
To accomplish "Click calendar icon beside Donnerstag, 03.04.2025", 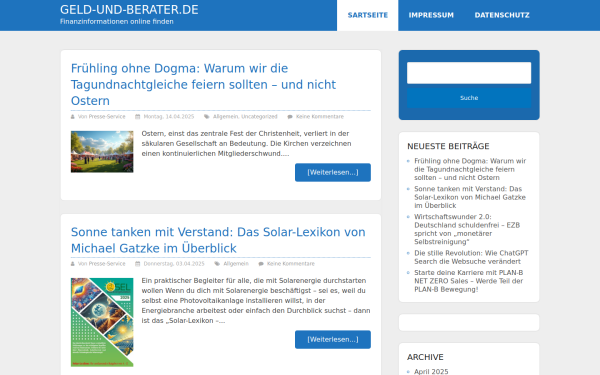I will tap(138, 264).
